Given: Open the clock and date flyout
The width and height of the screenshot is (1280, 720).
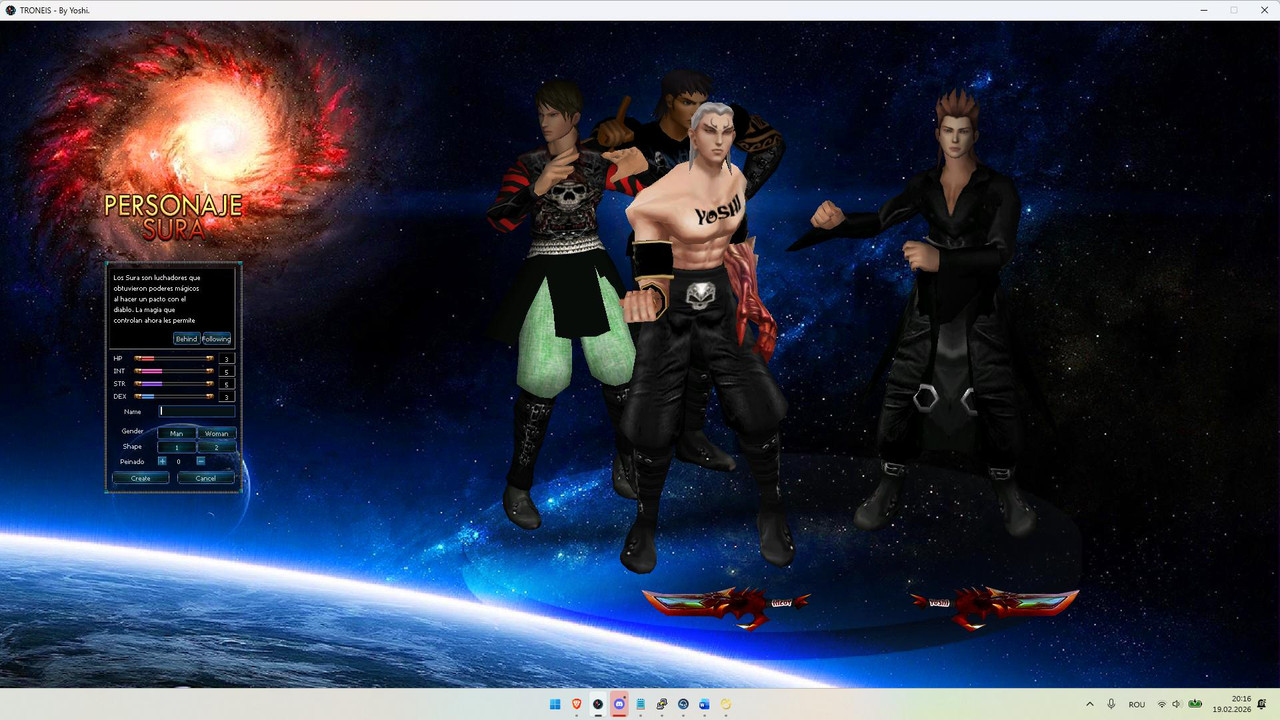Looking at the screenshot, I should pyautogui.click(x=1232, y=704).
